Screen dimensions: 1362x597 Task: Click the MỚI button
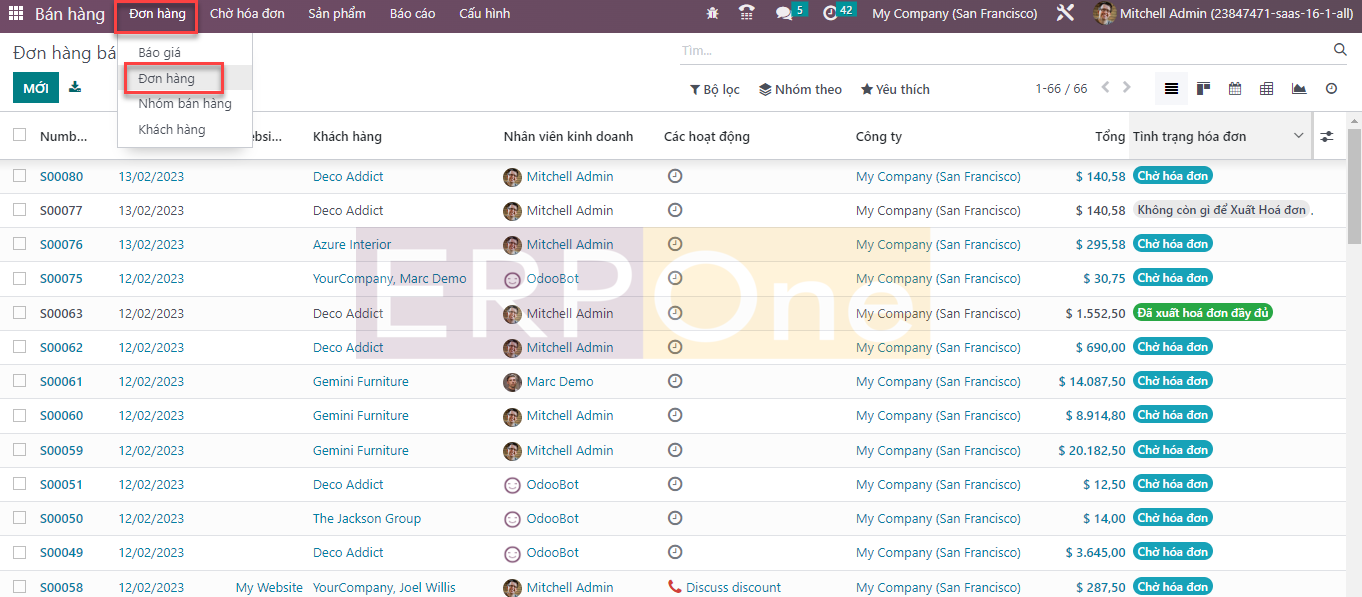[35, 88]
